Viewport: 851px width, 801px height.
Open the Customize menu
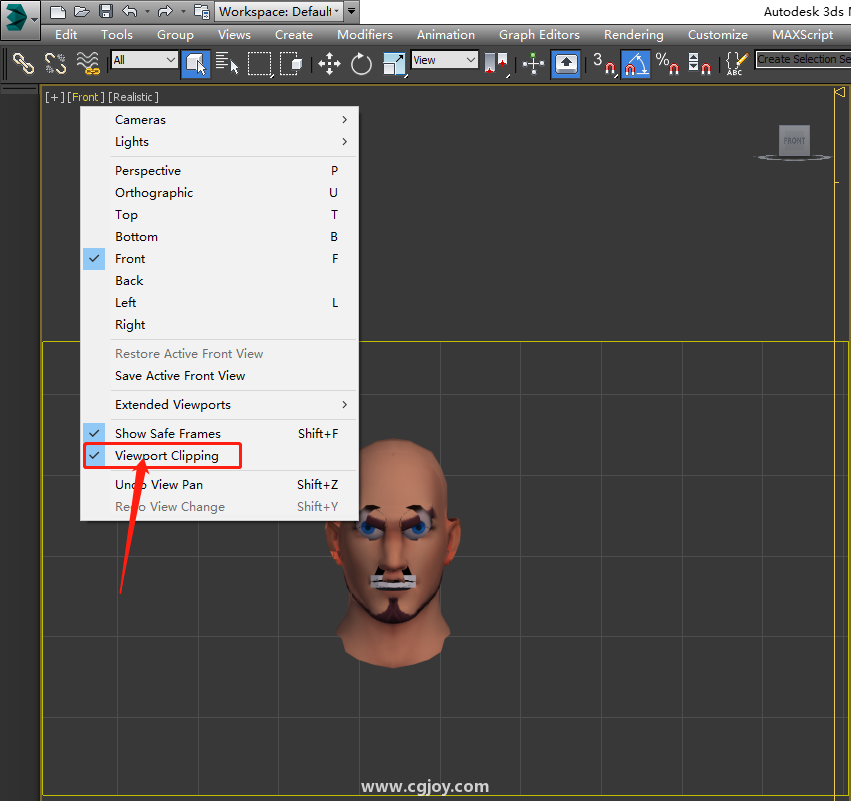point(718,35)
